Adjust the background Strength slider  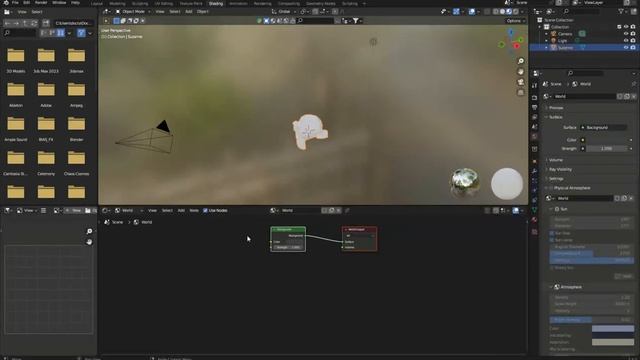(x=607, y=149)
